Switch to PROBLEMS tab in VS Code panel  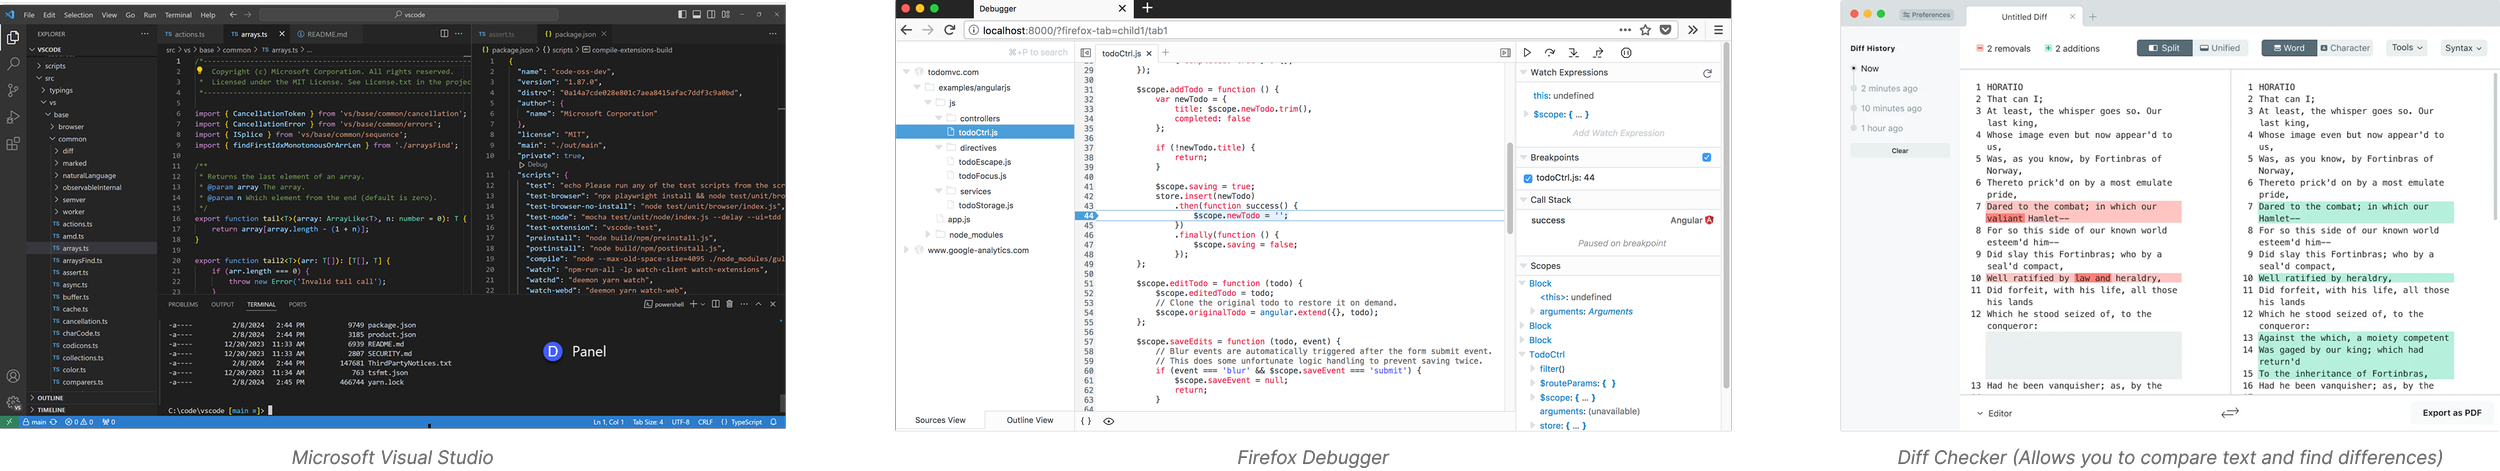tap(183, 304)
